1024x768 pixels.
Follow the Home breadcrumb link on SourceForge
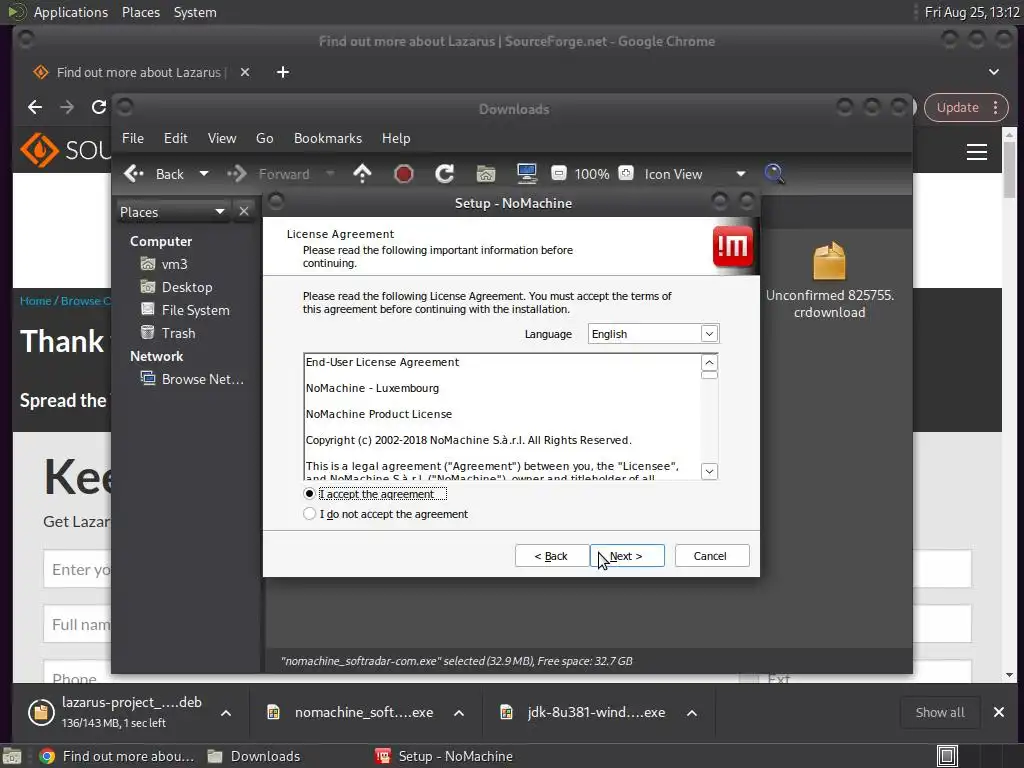(x=35, y=301)
